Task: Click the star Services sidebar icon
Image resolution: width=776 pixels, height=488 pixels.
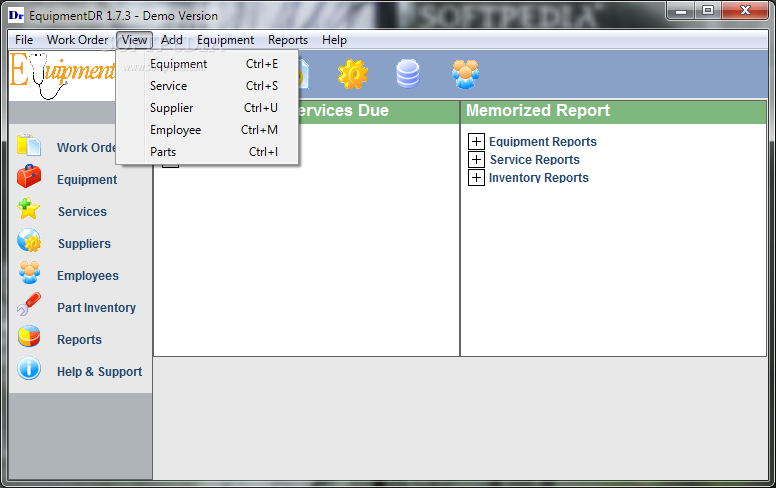Action: point(29,209)
